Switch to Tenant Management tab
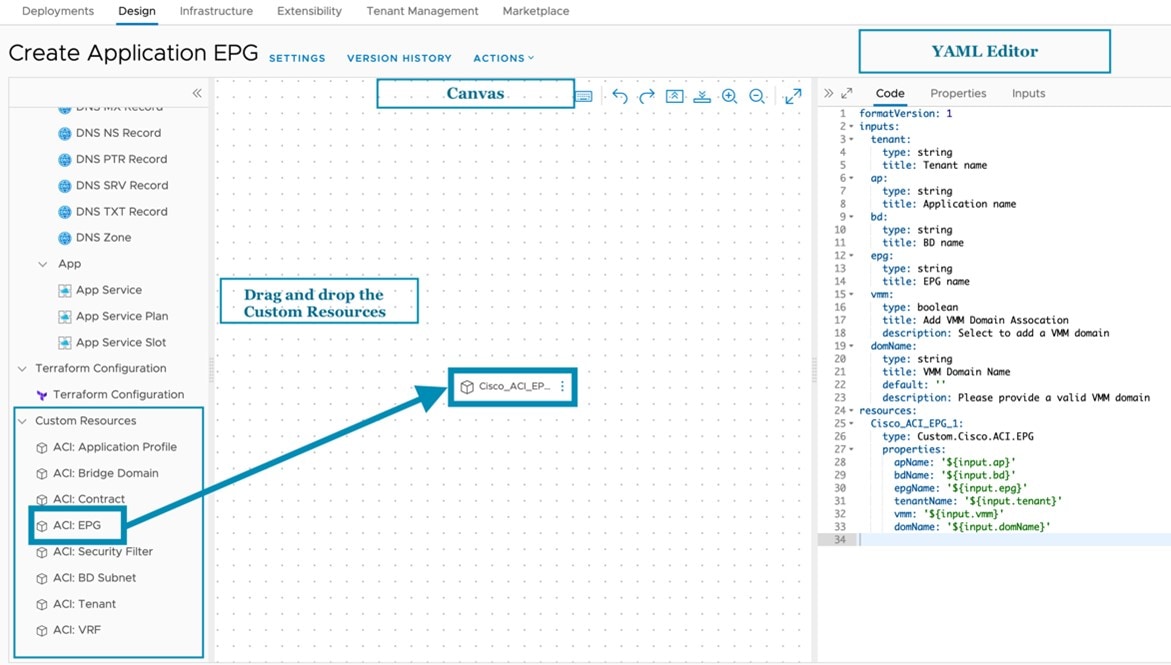The width and height of the screenshot is (1171, 665). tap(423, 11)
